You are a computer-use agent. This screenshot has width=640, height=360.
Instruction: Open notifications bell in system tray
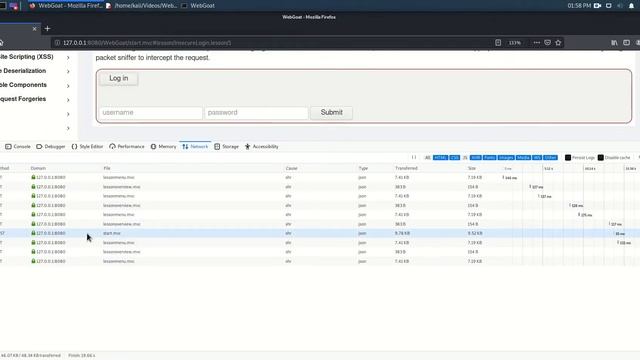click(x=631, y=6)
